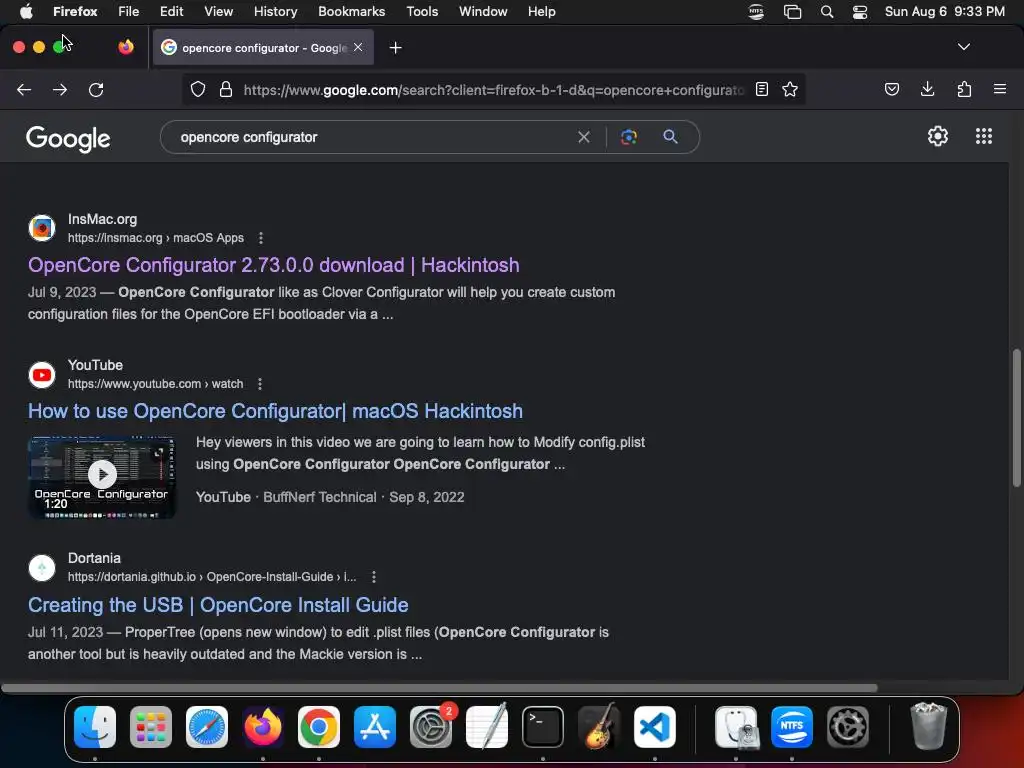The width and height of the screenshot is (1024, 768).
Task: Open Firefox downloads panel
Action: click(927, 89)
